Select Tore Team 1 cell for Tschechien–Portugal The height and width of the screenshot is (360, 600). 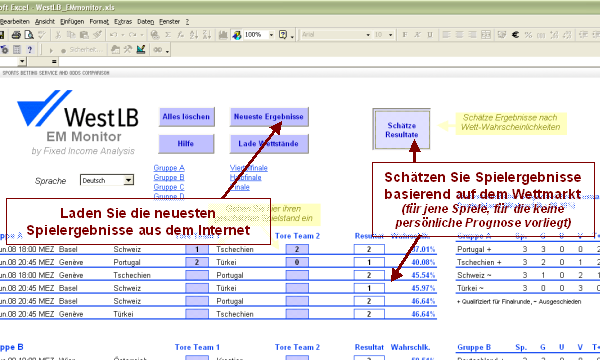tap(197, 275)
